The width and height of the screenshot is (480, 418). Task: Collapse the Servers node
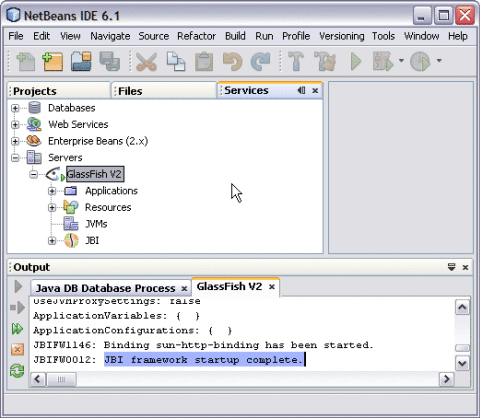click(15, 157)
